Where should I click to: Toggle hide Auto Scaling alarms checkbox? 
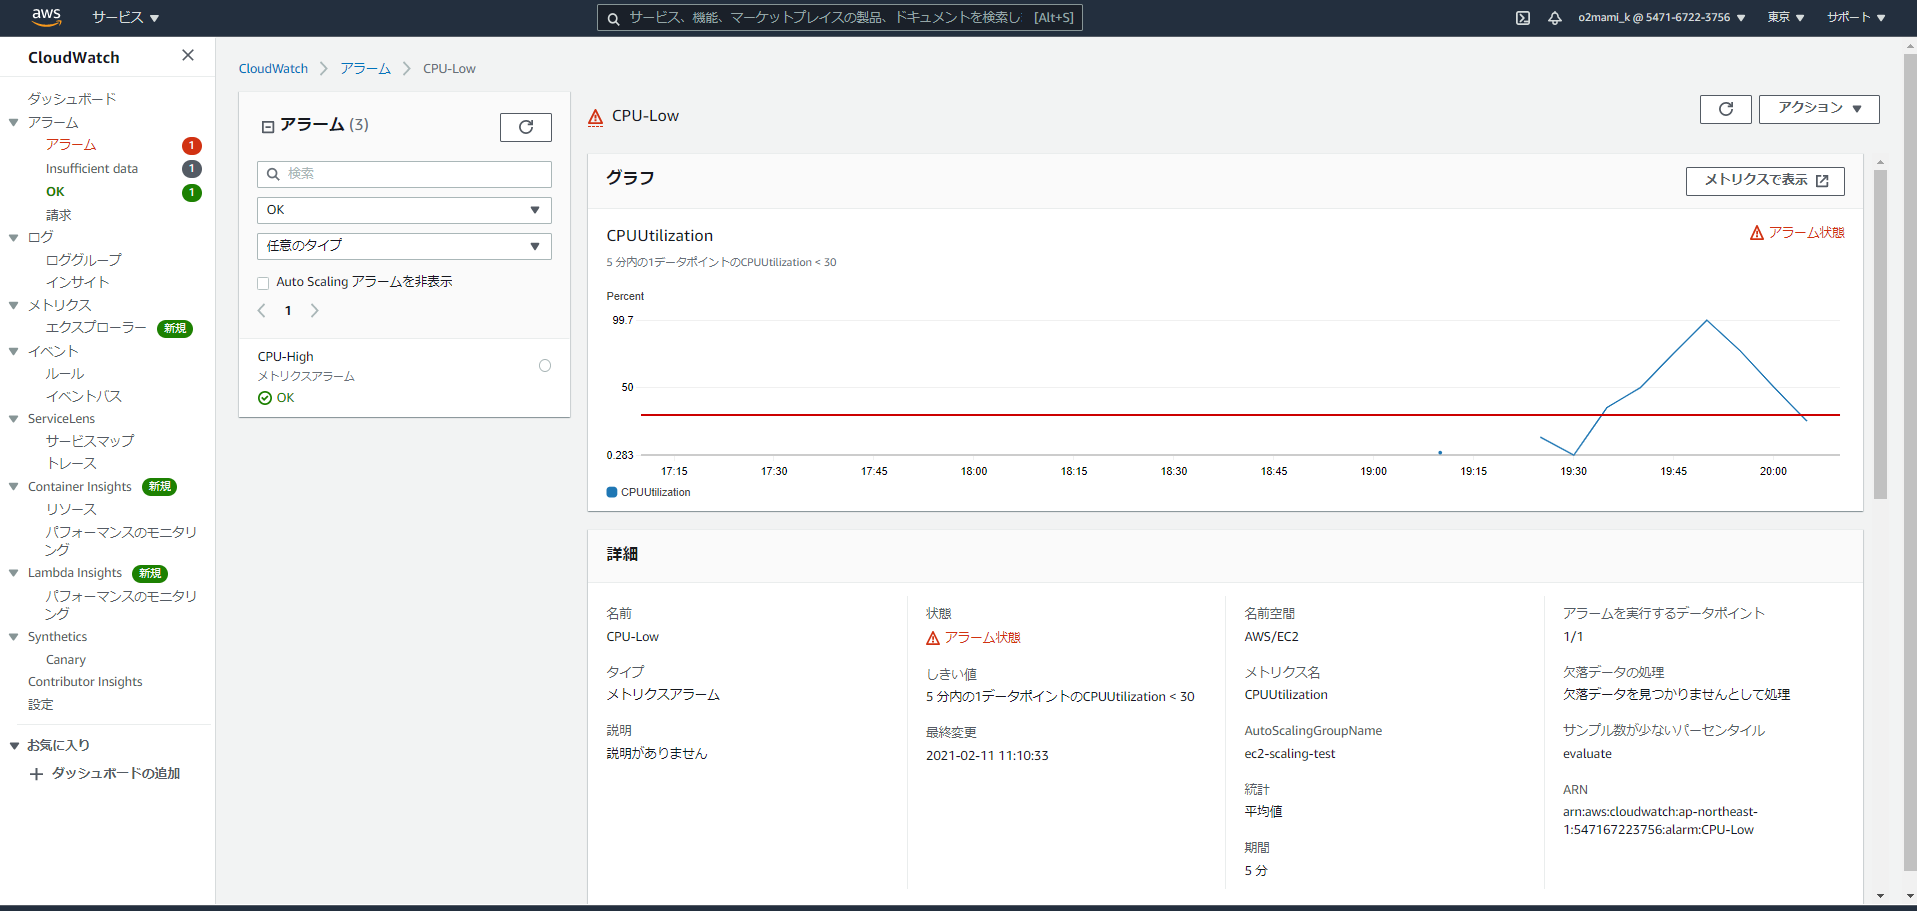tap(263, 283)
